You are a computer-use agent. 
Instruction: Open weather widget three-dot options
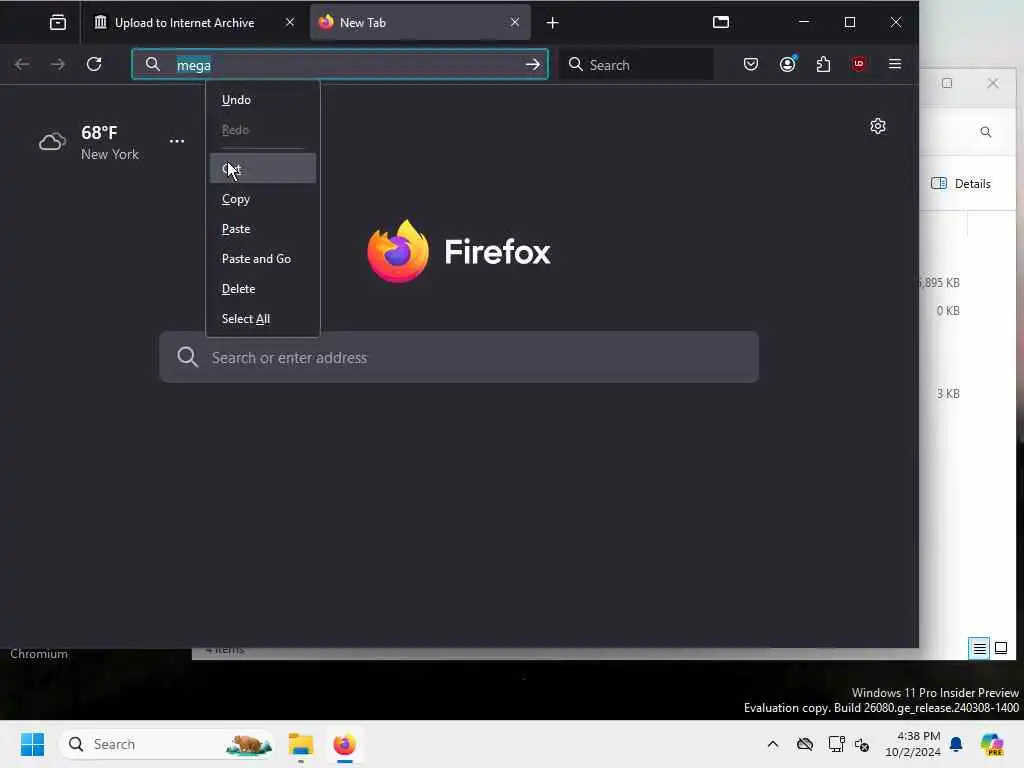[x=177, y=141]
